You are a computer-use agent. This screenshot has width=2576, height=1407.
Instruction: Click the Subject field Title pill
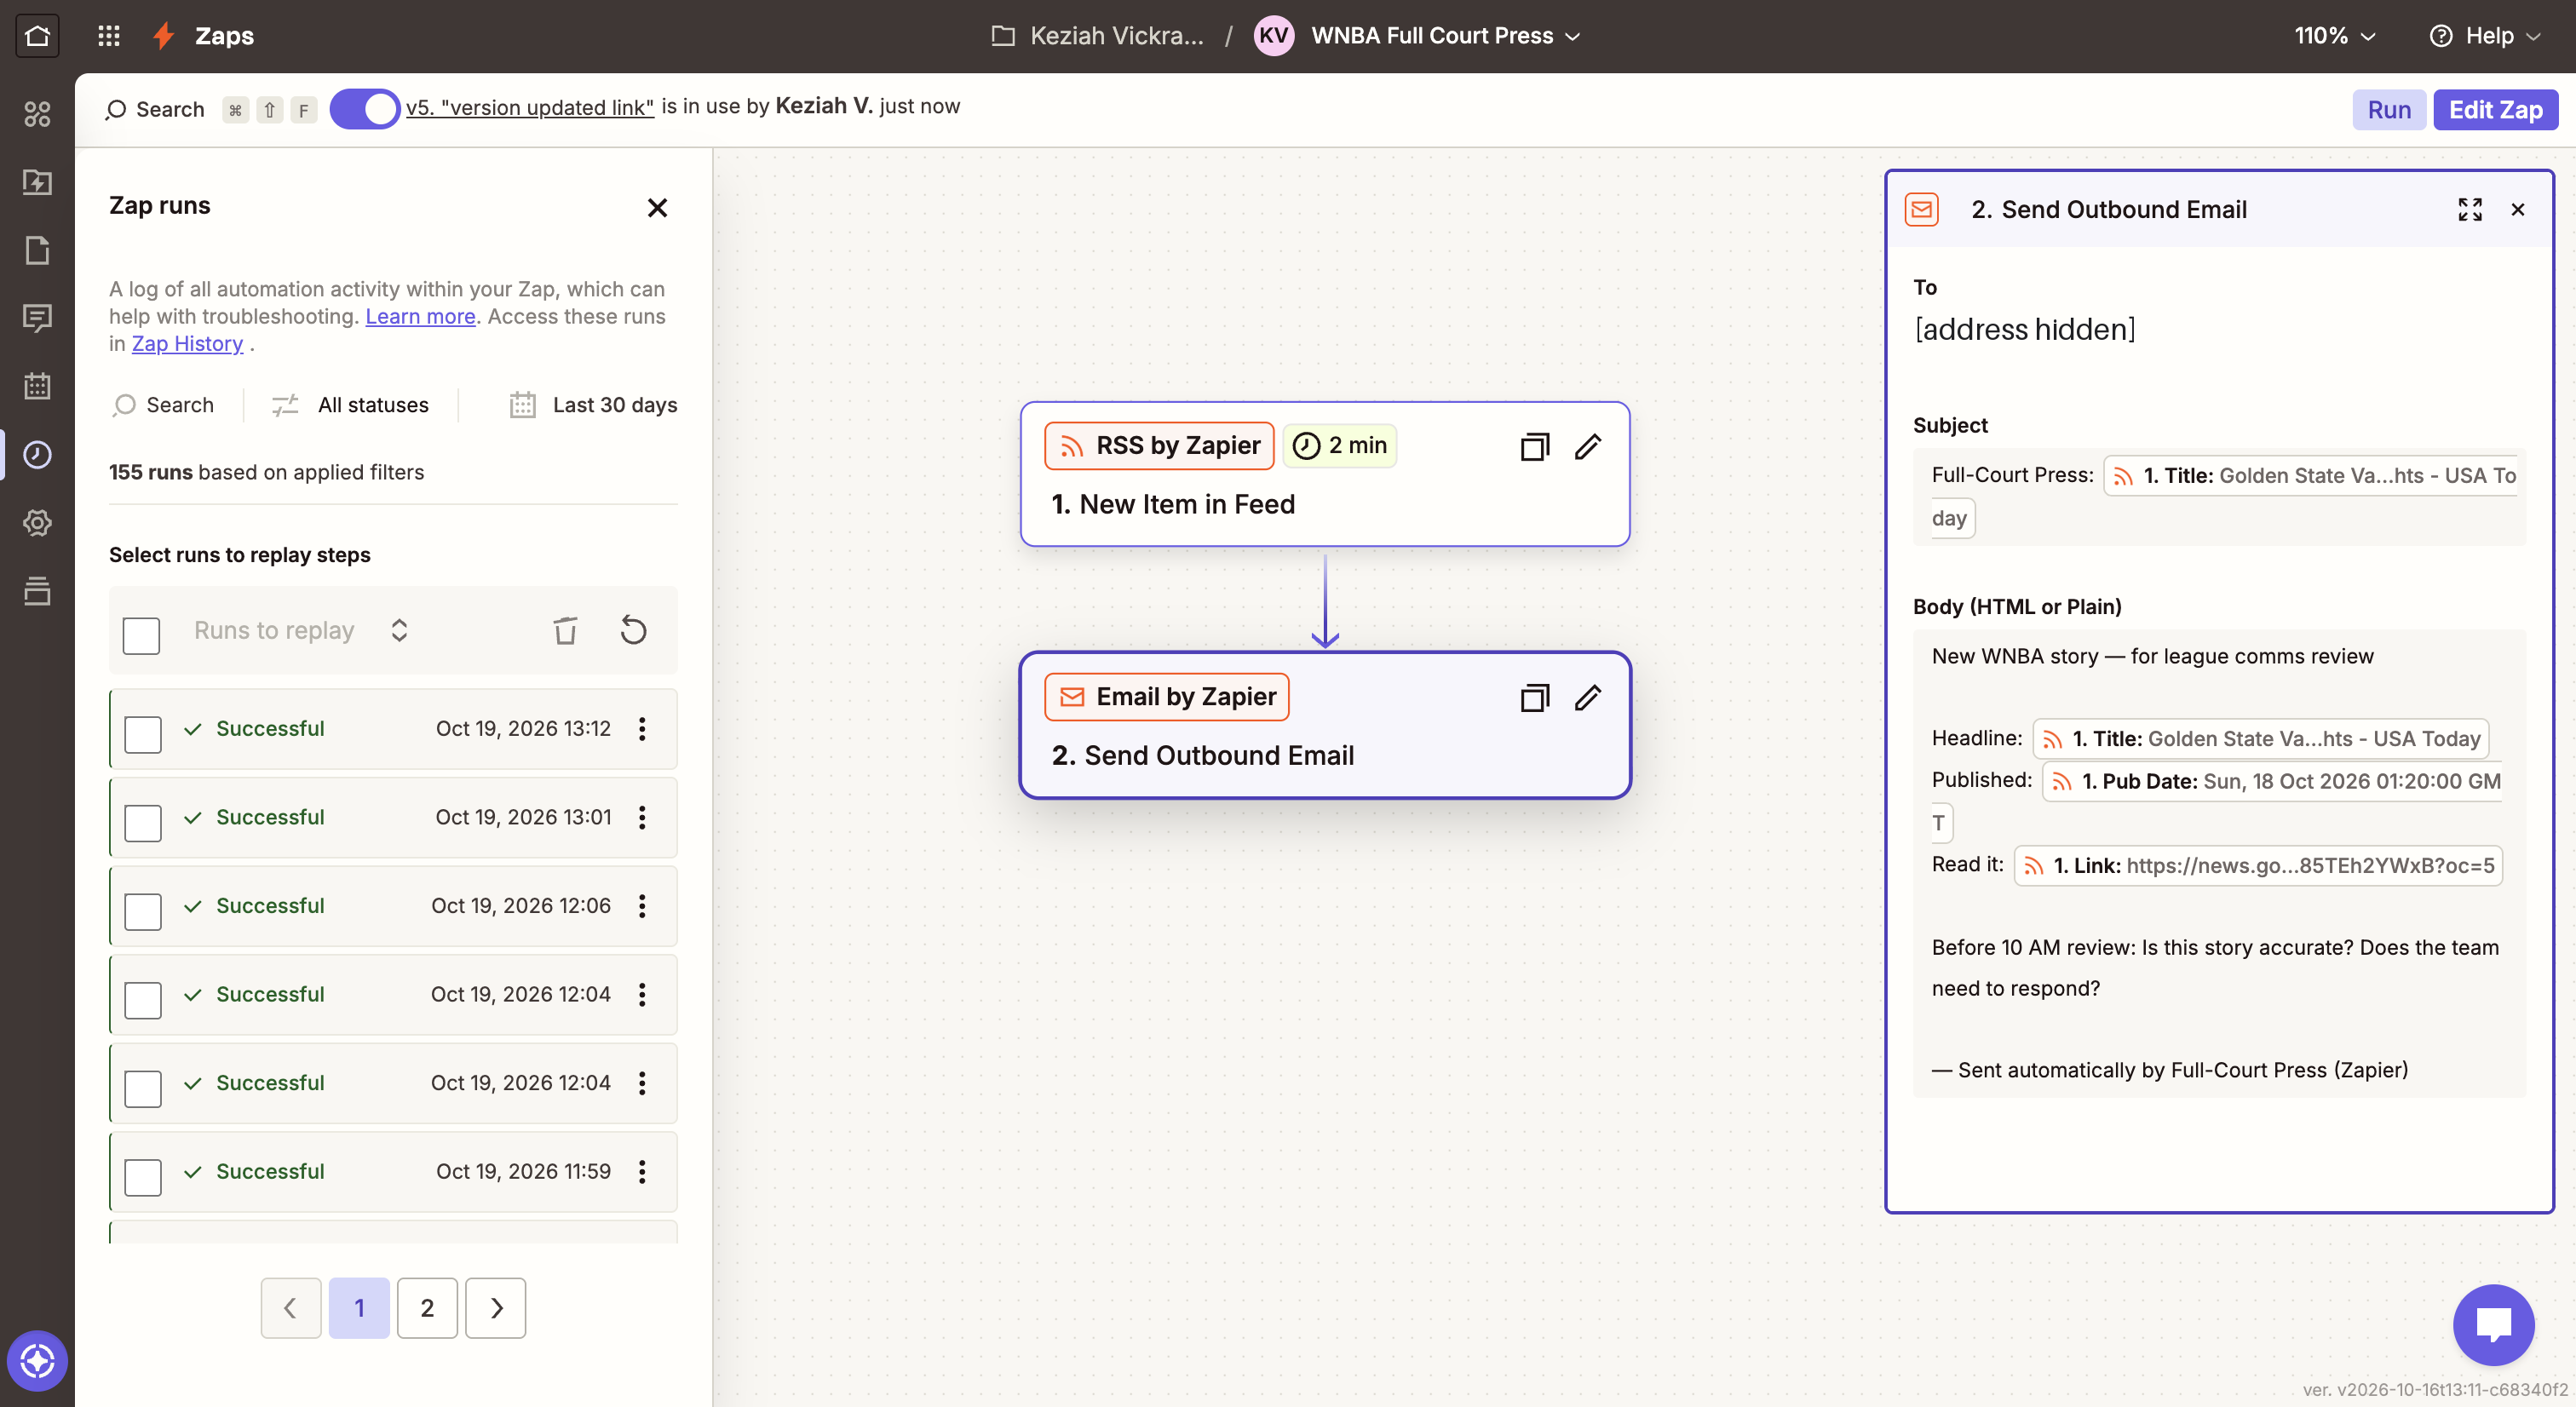click(2312, 476)
